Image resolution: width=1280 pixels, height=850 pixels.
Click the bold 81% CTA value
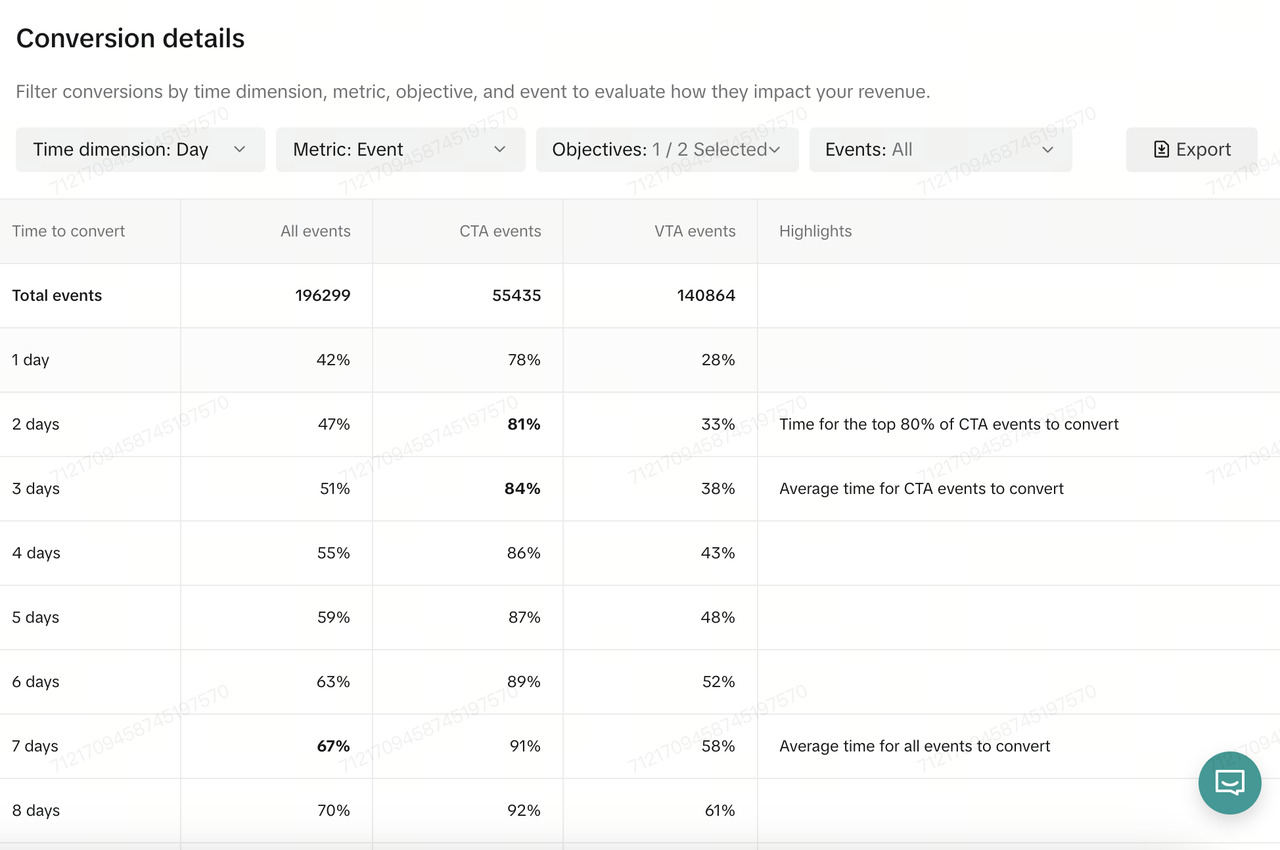coord(523,424)
